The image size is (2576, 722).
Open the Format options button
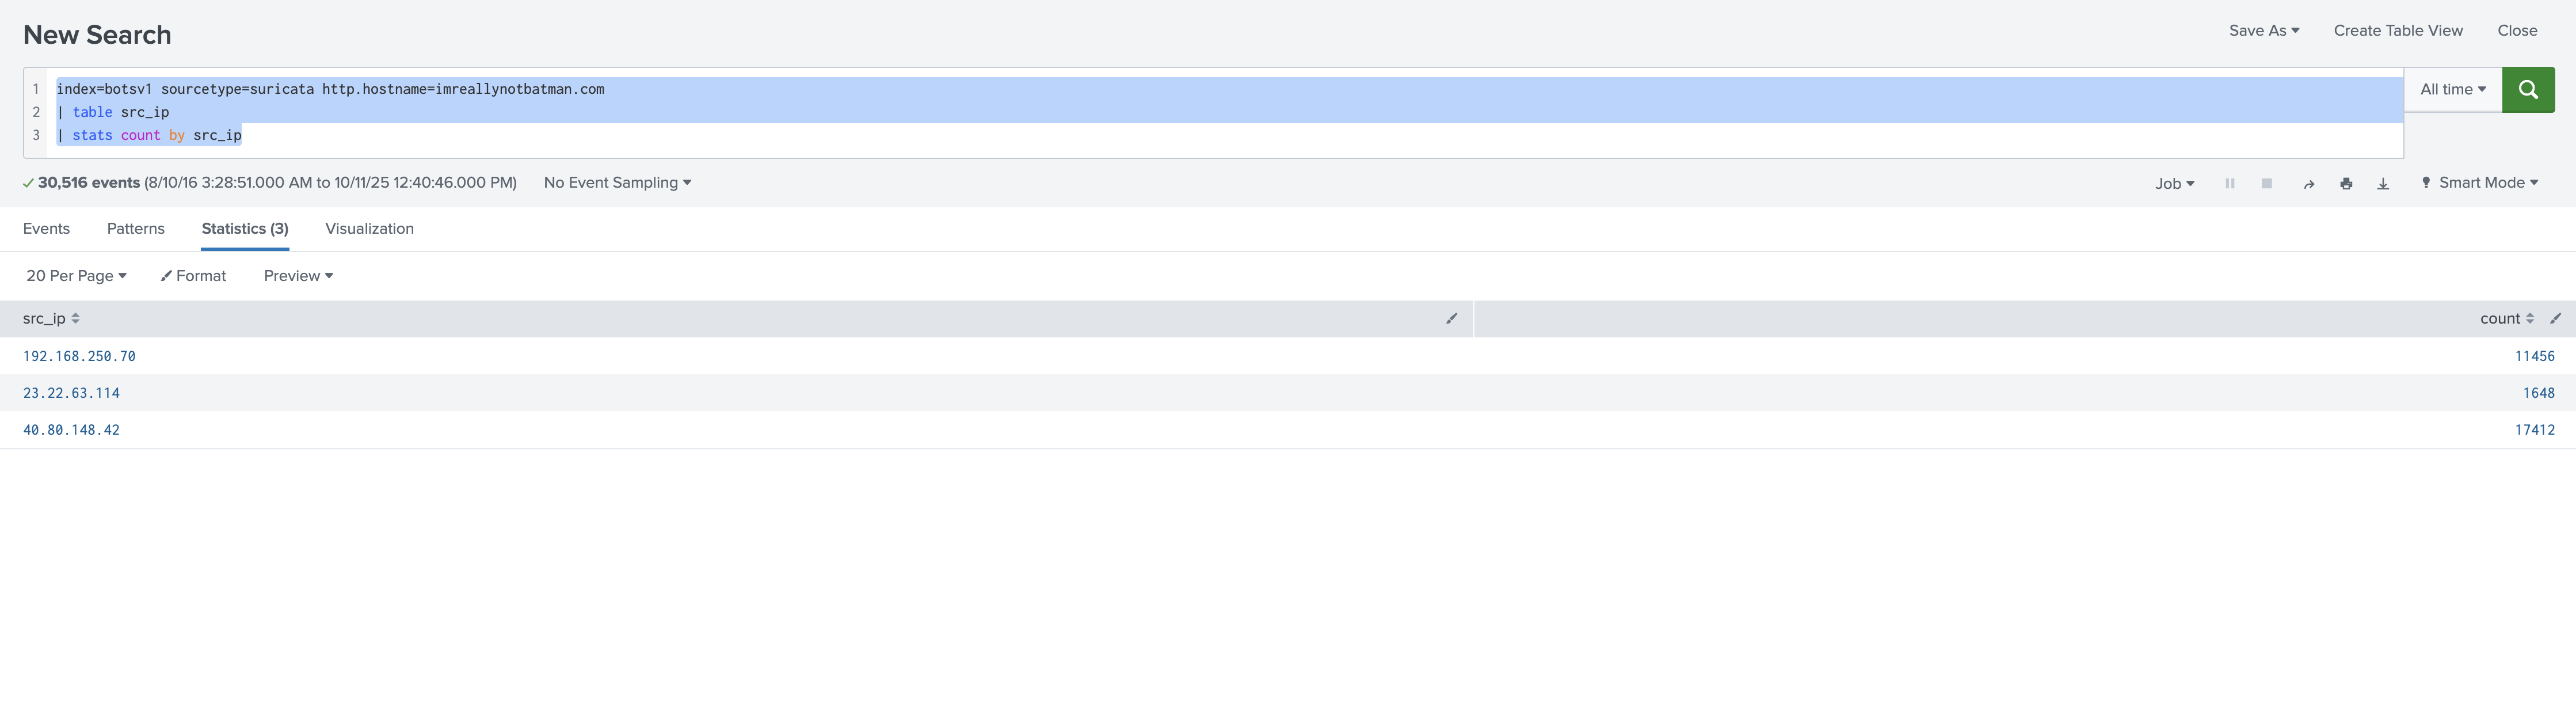[x=194, y=276]
